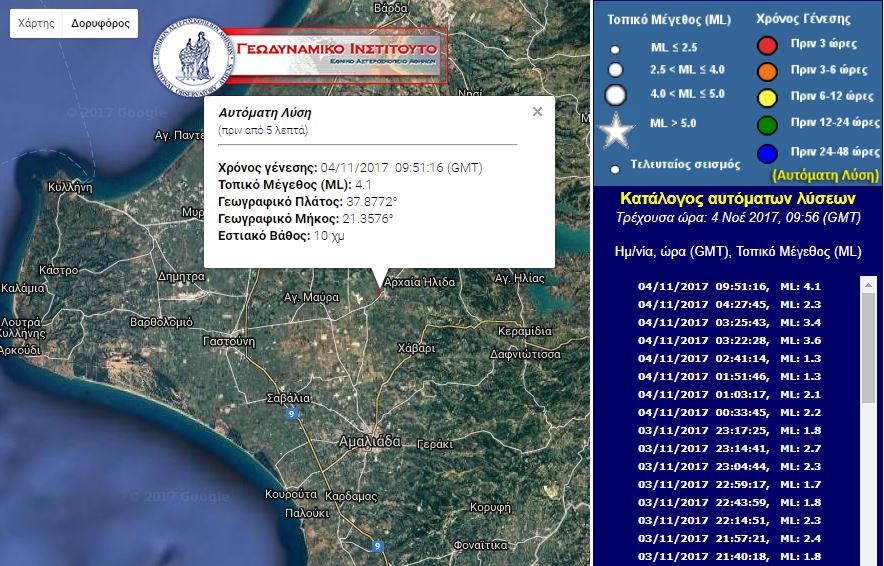The image size is (884, 566).
Task: Switch to the Χάρτης map view
Action: (36, 23)
